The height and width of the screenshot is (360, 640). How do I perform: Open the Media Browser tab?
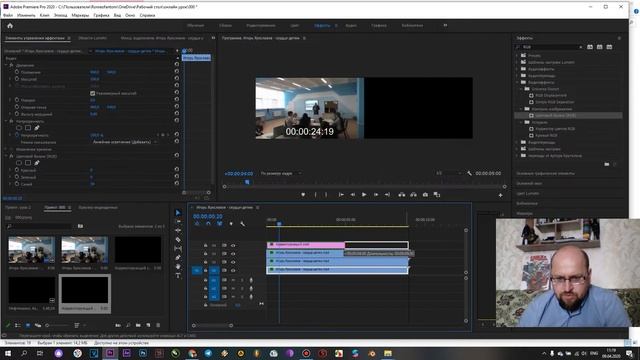tap(98, 207)
